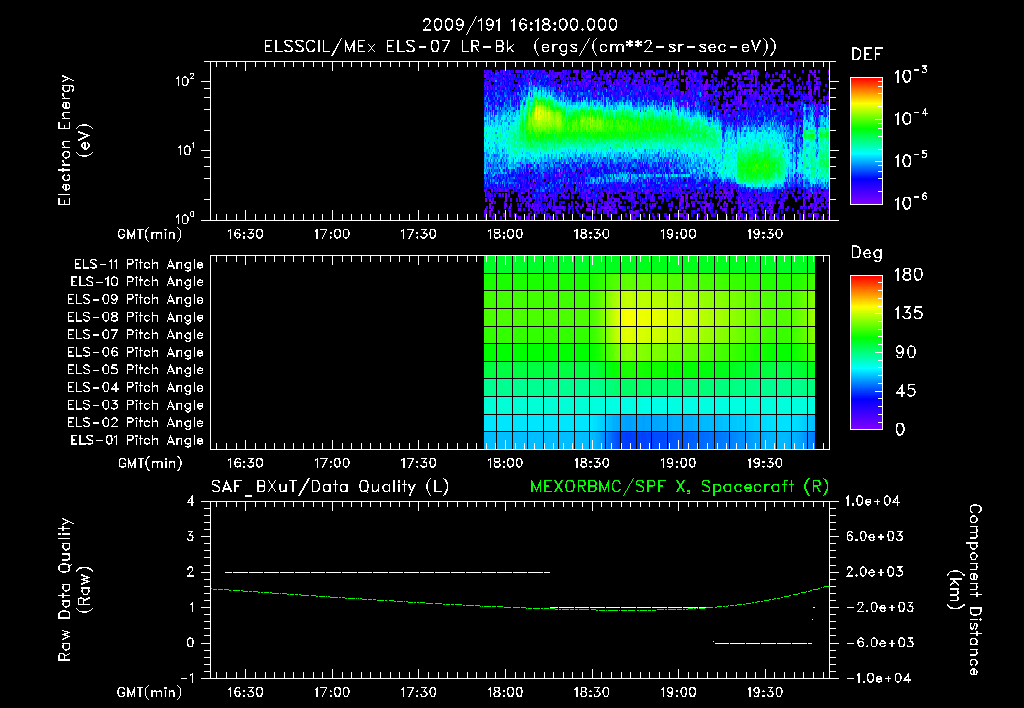Click the 2.0e+03 right axis tick
Screen dimensions: 1024x708
pyautogui.click(x=875, y=572)
